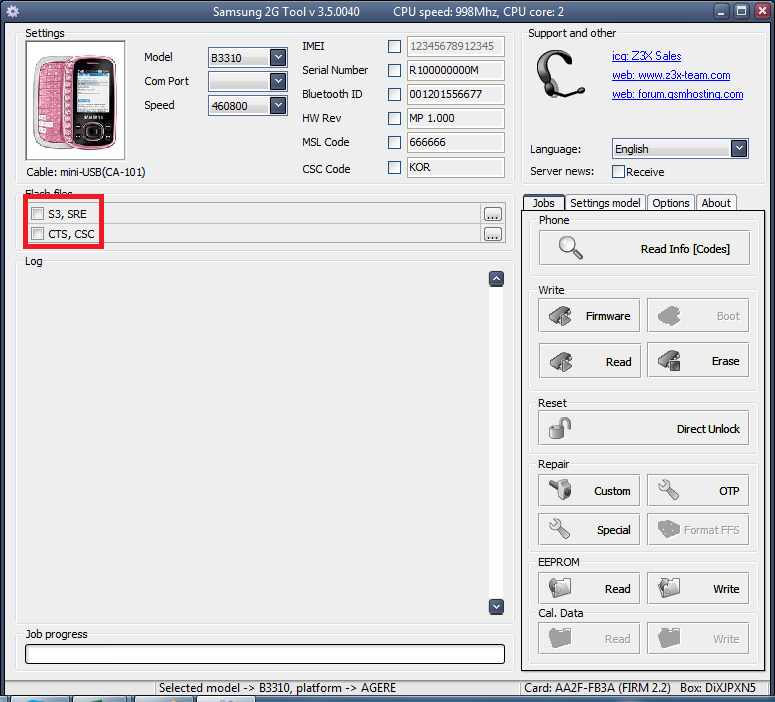
Task: Switch to the Settings model tab
Action: point(605,203)
